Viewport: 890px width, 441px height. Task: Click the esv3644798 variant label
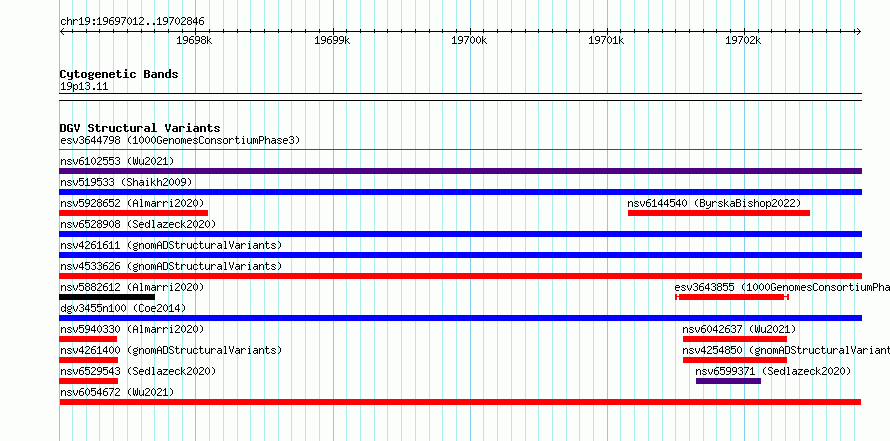pyautogui.click(x=180, y=140)
